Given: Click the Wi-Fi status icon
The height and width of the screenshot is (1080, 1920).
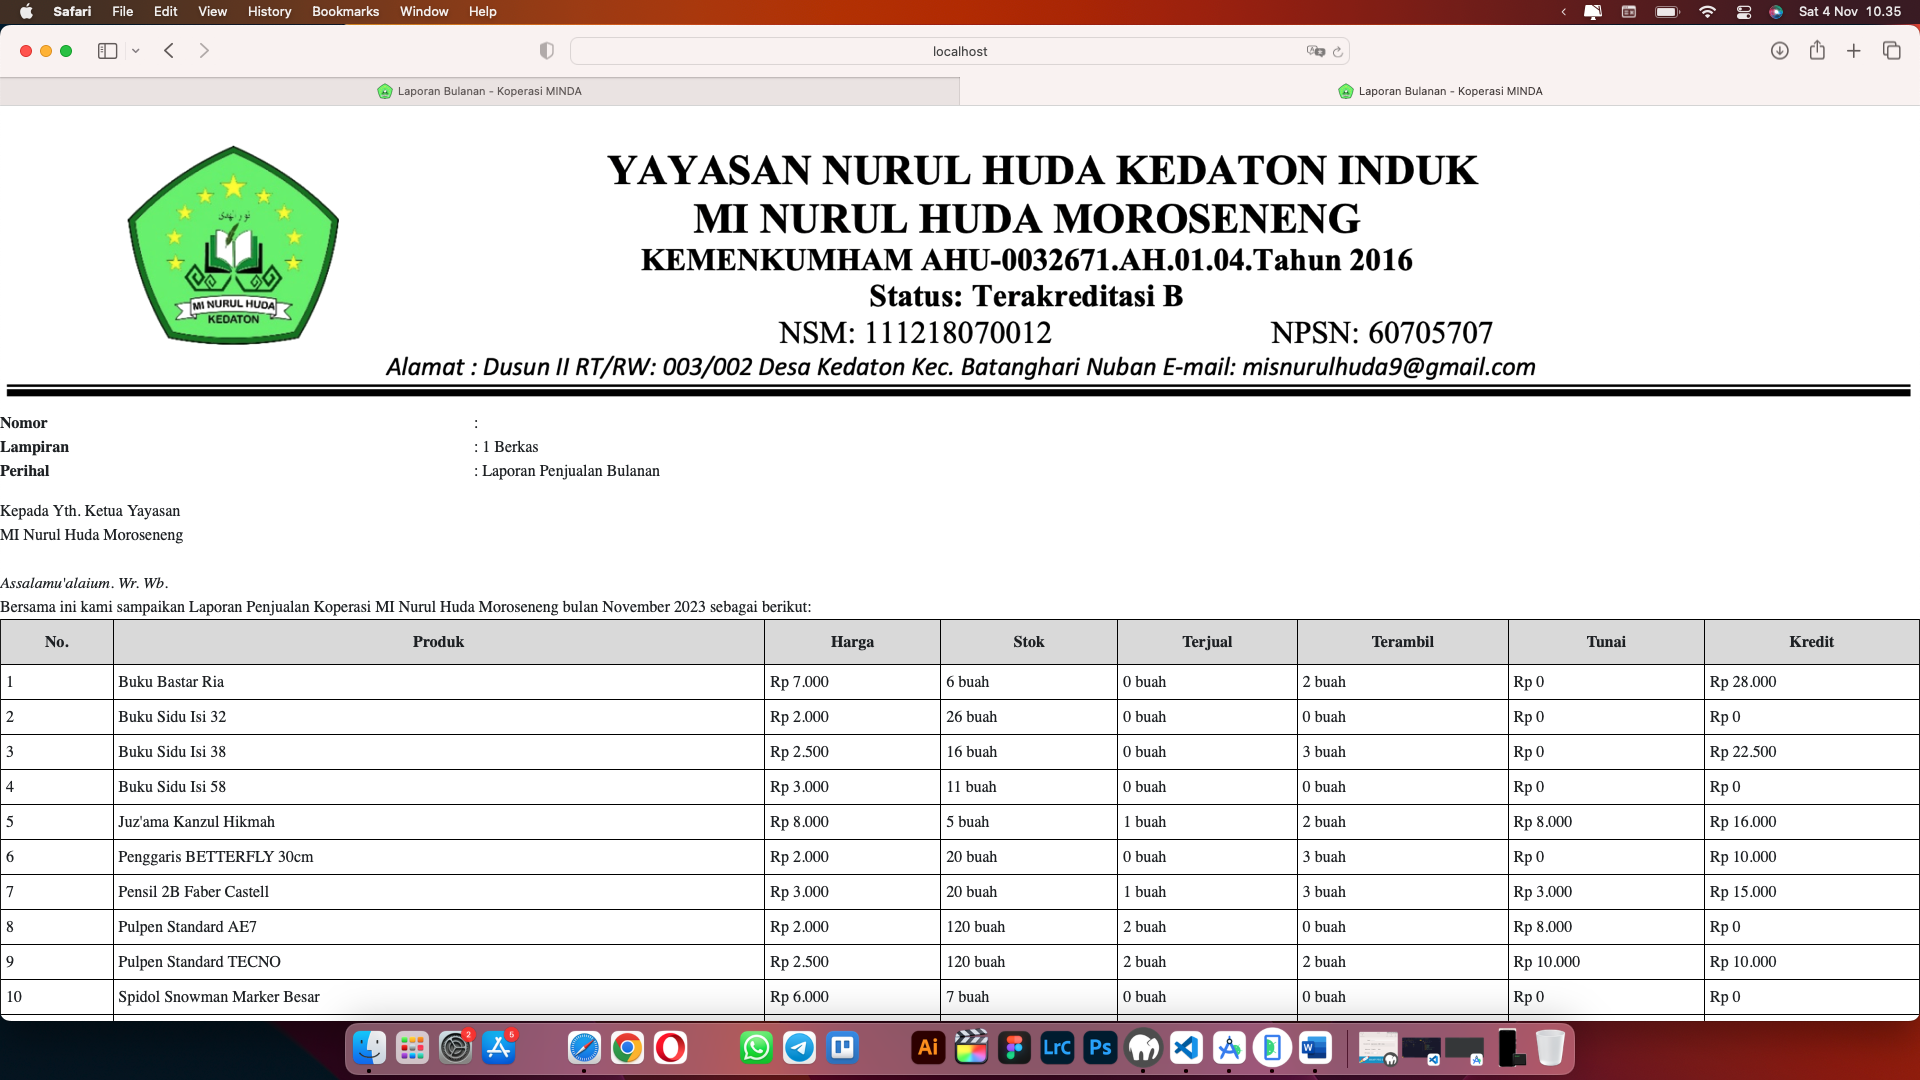Looking at the screenshot, I should point(1707,12).
